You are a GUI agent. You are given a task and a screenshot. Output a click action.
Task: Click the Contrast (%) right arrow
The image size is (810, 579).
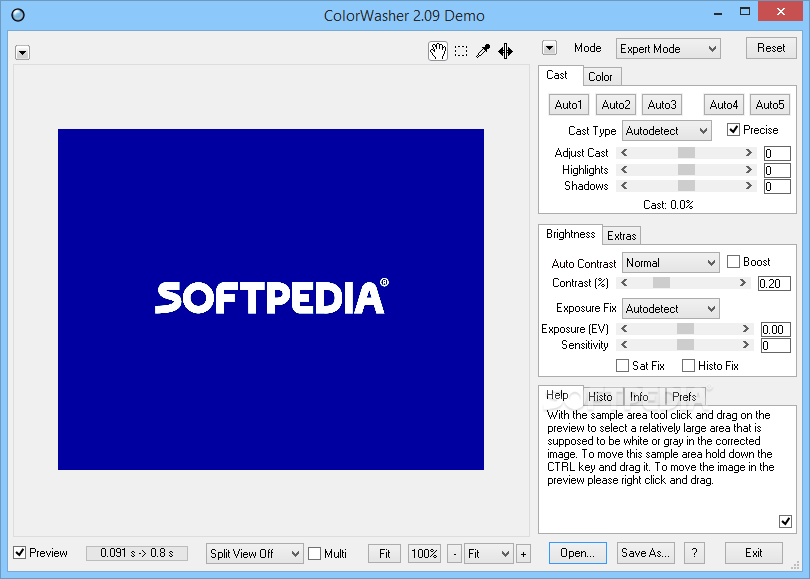(x=743, y=283)
